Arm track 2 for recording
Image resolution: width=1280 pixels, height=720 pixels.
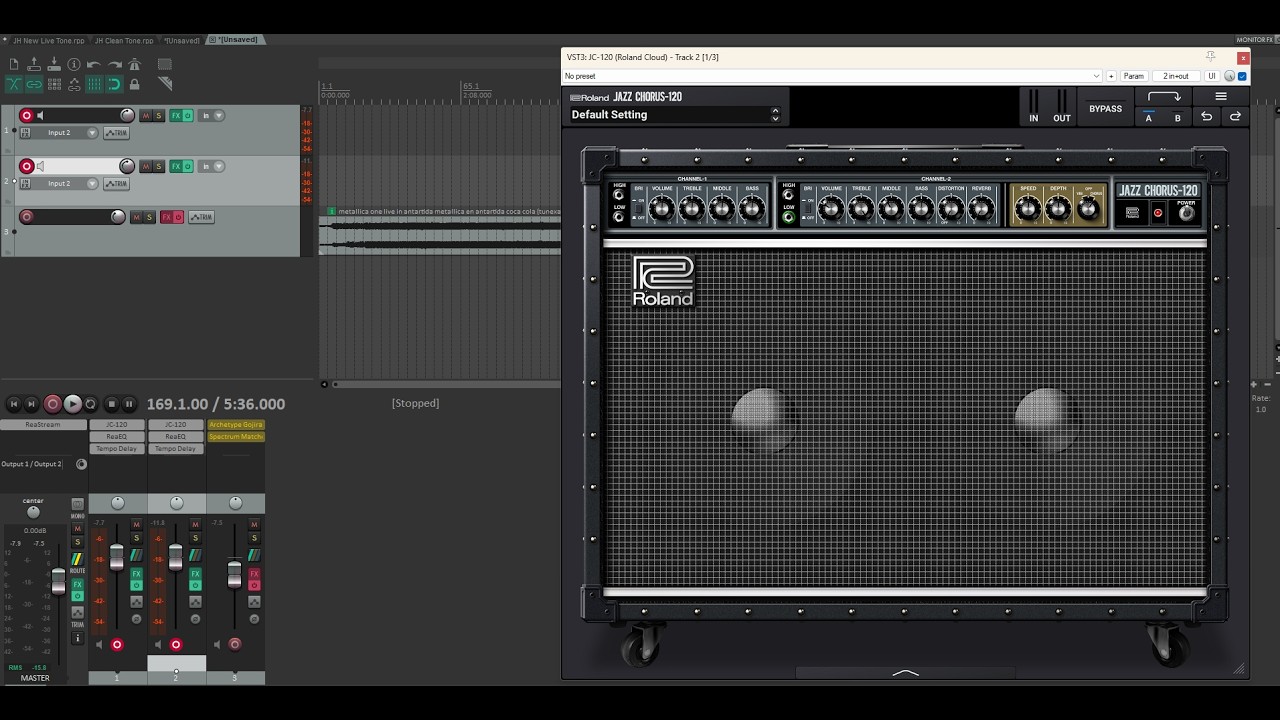coord(27,166)
